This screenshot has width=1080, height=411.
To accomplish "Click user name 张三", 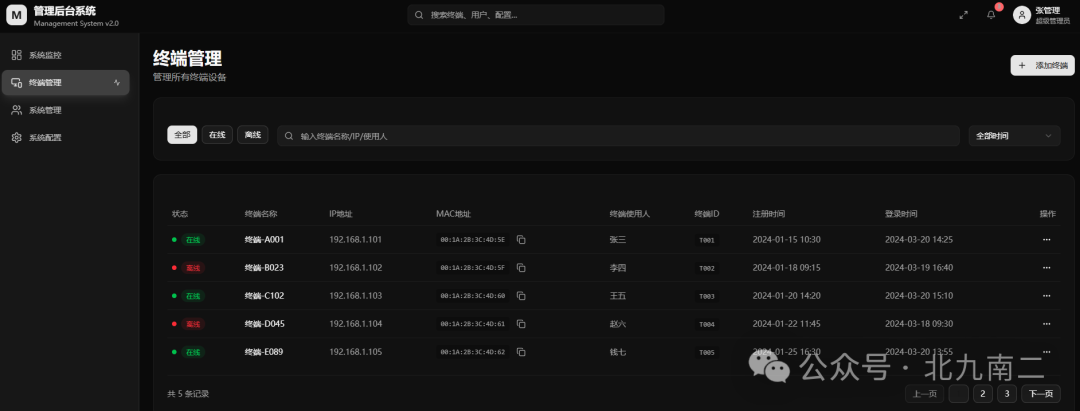I will point(618,240).
